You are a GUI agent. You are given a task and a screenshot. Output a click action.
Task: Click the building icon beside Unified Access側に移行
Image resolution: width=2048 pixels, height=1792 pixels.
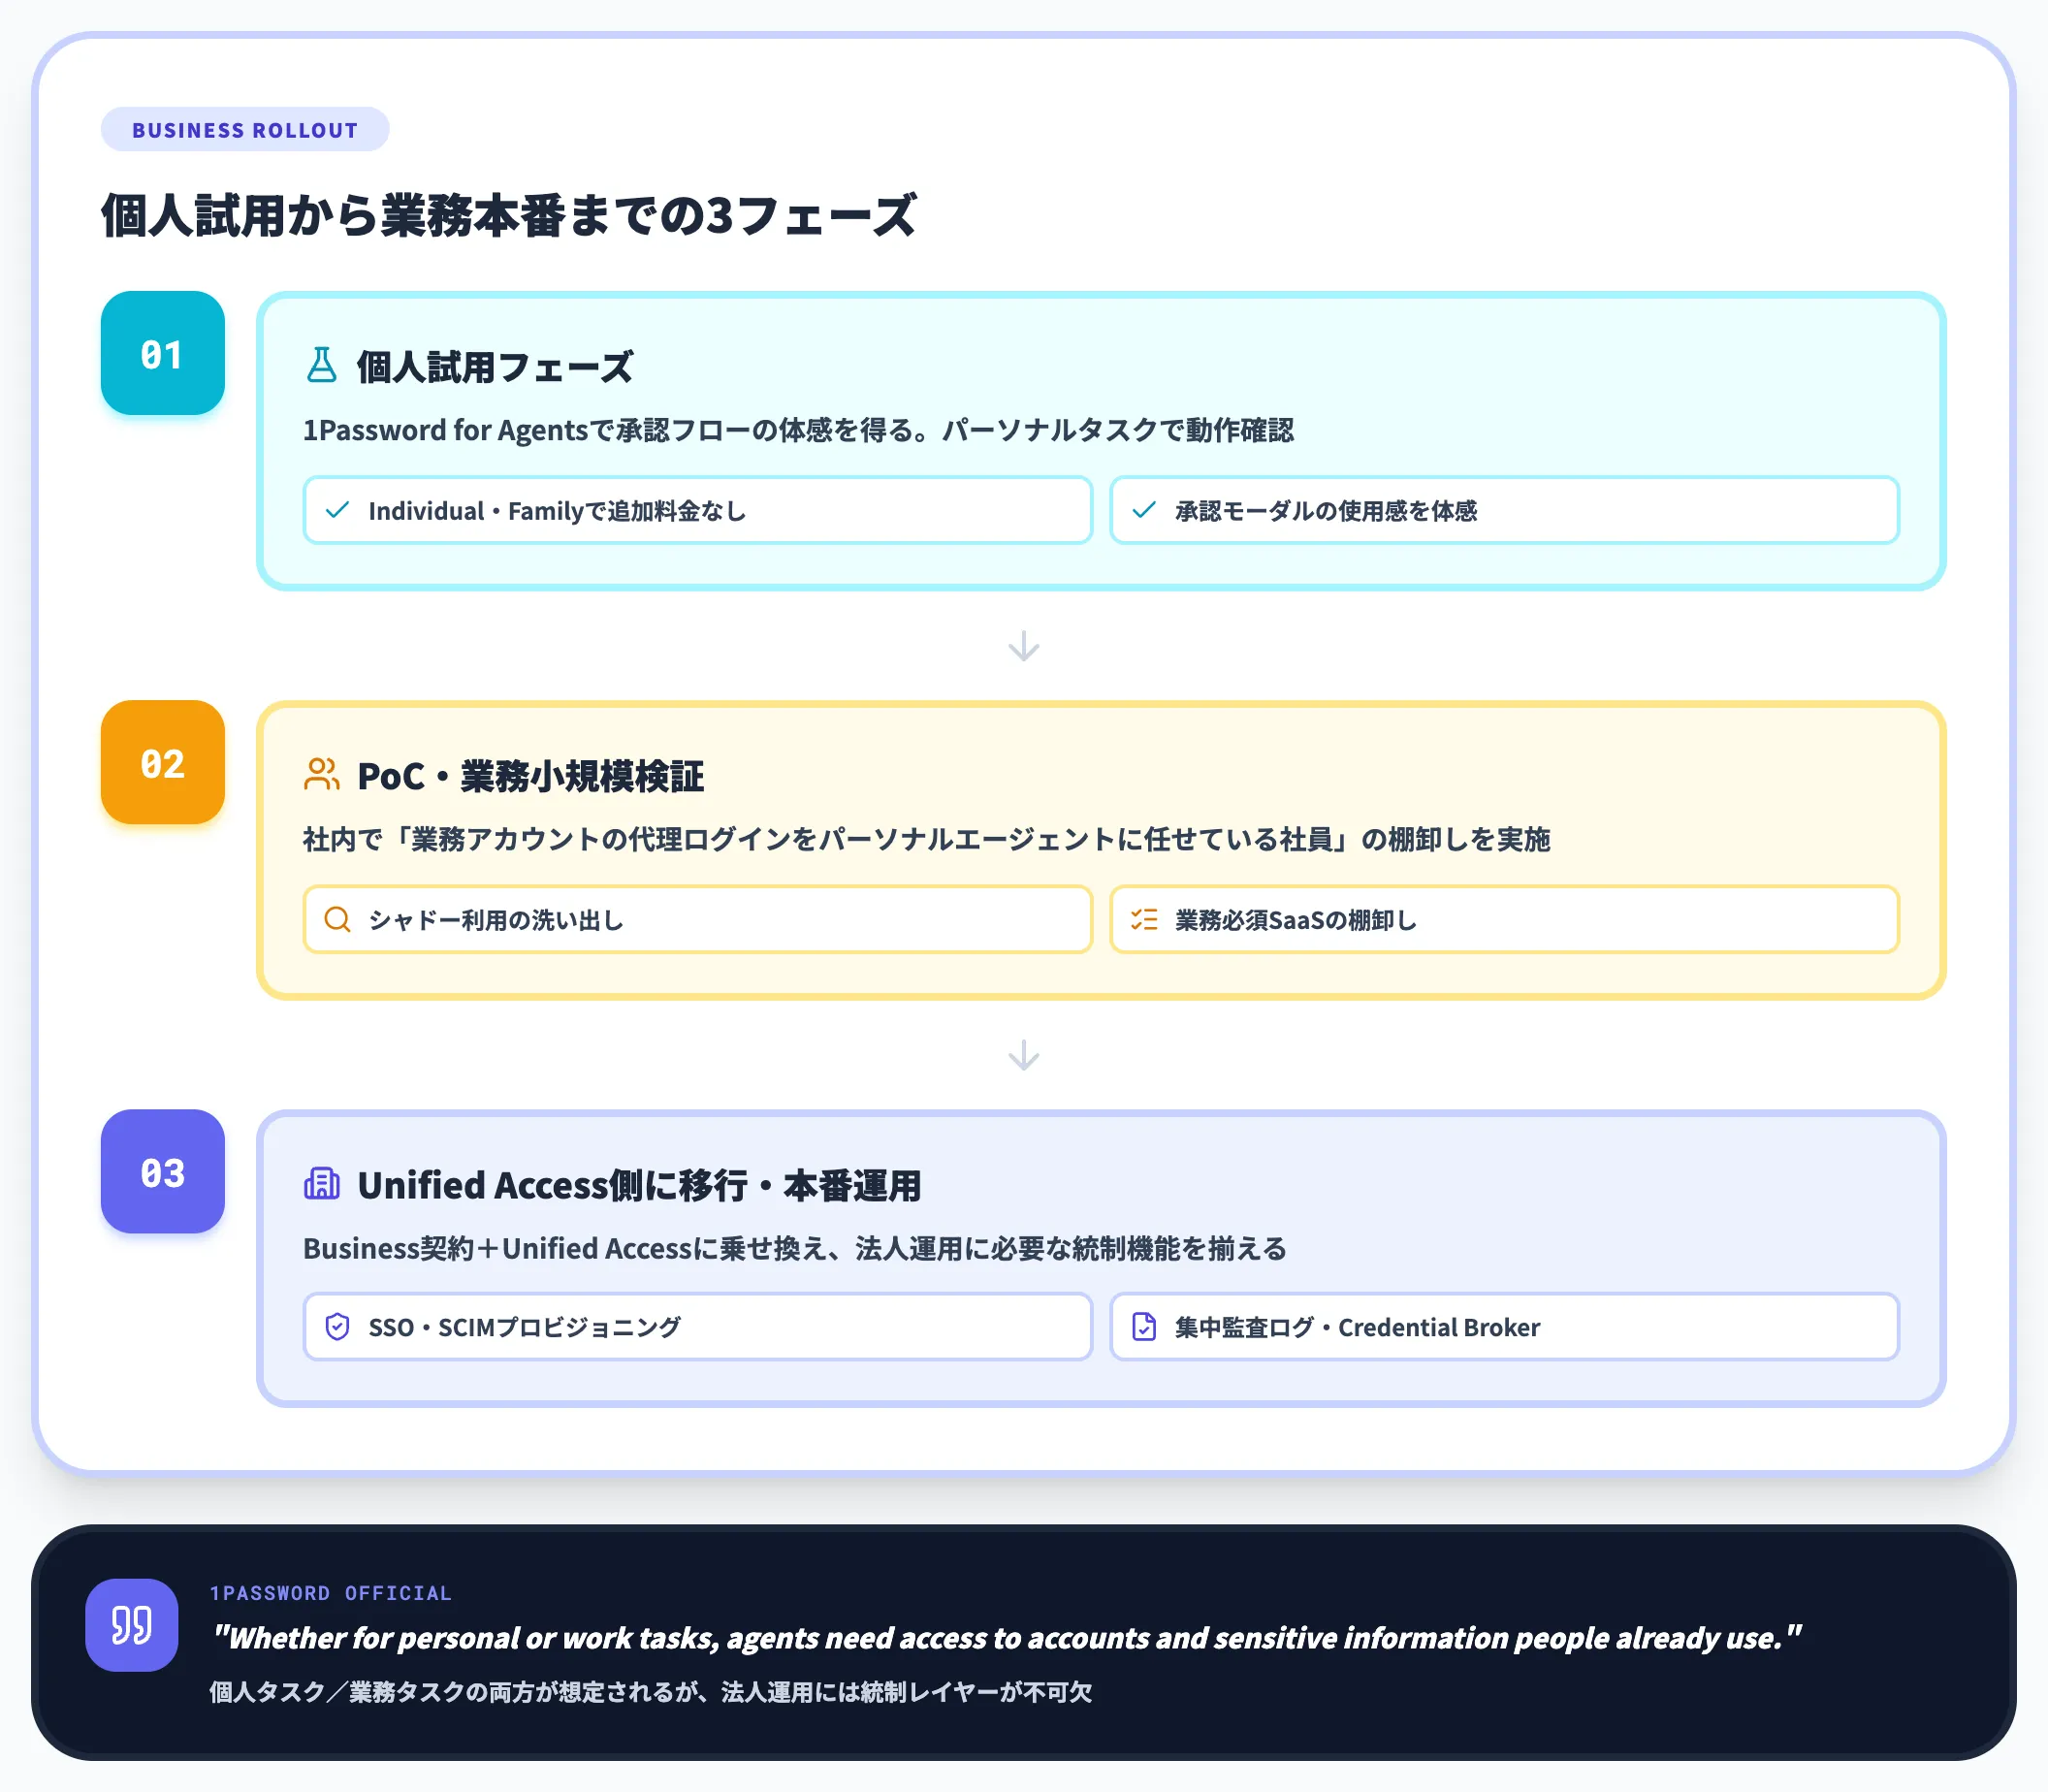[x=321, y=1183]
